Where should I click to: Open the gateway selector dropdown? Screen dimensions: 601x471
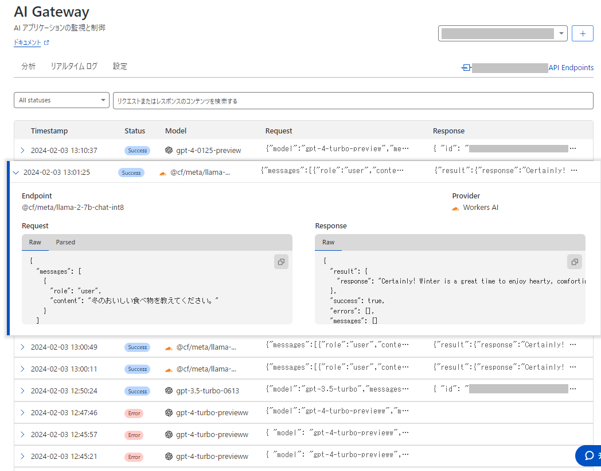pos(502,34)
